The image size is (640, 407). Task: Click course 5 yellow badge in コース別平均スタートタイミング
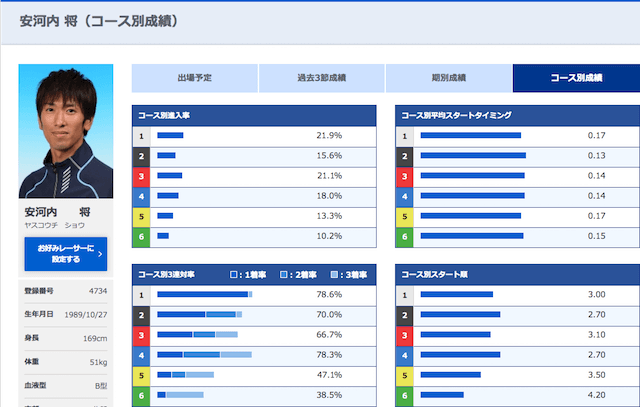[405, 216]
